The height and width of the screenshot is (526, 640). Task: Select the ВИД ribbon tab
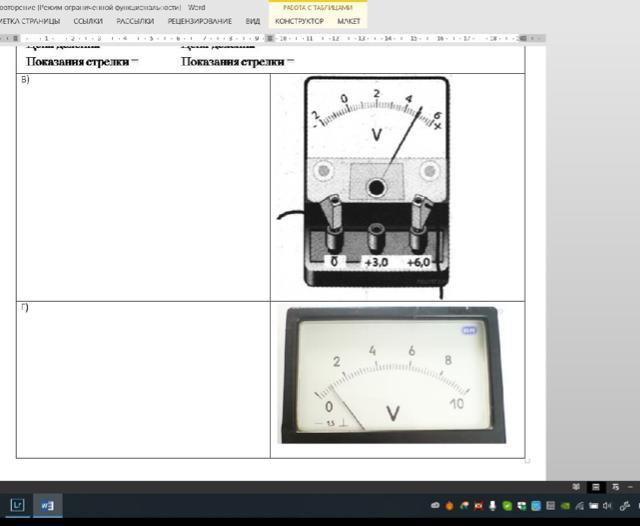tap(253, 20)
